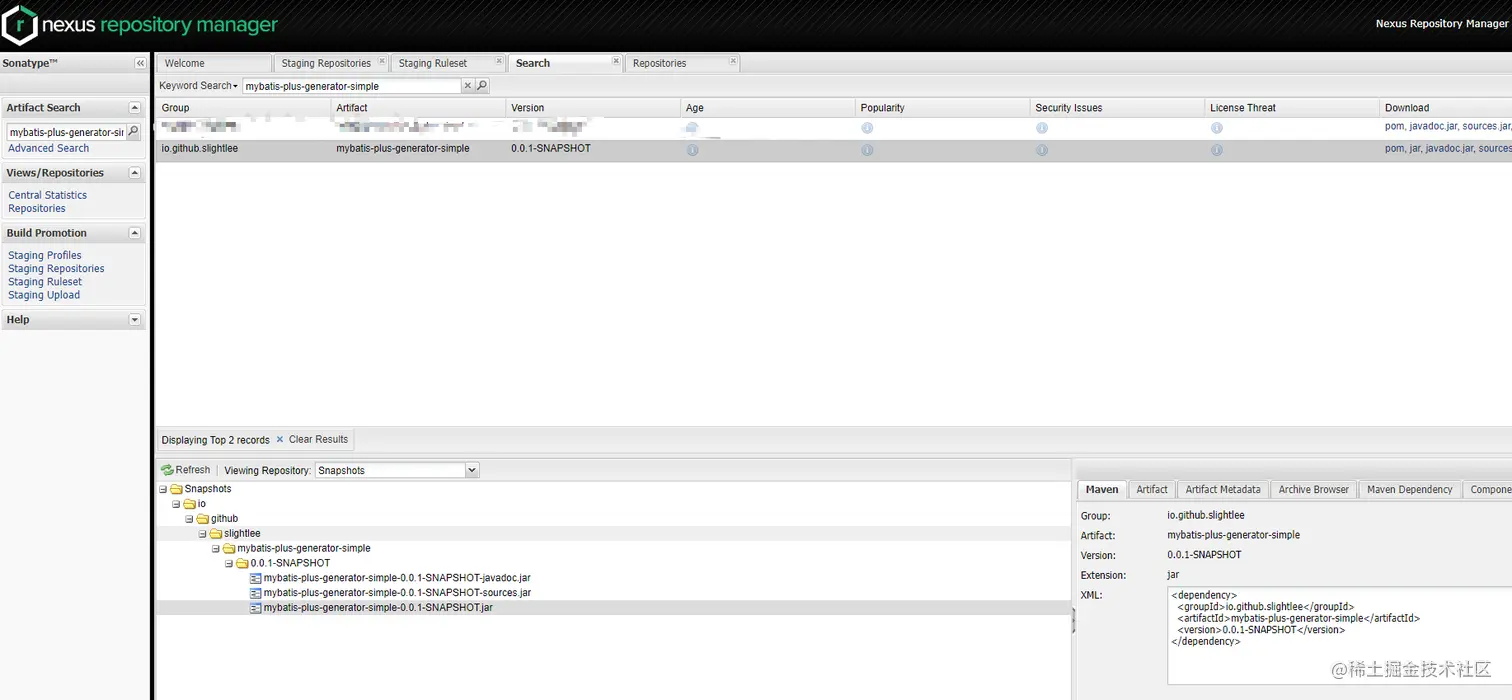This screenshot has width=1512, height=700.
Task: Click the Age info icon in the io.github.slightlee row
Action: tap(692, 150)
